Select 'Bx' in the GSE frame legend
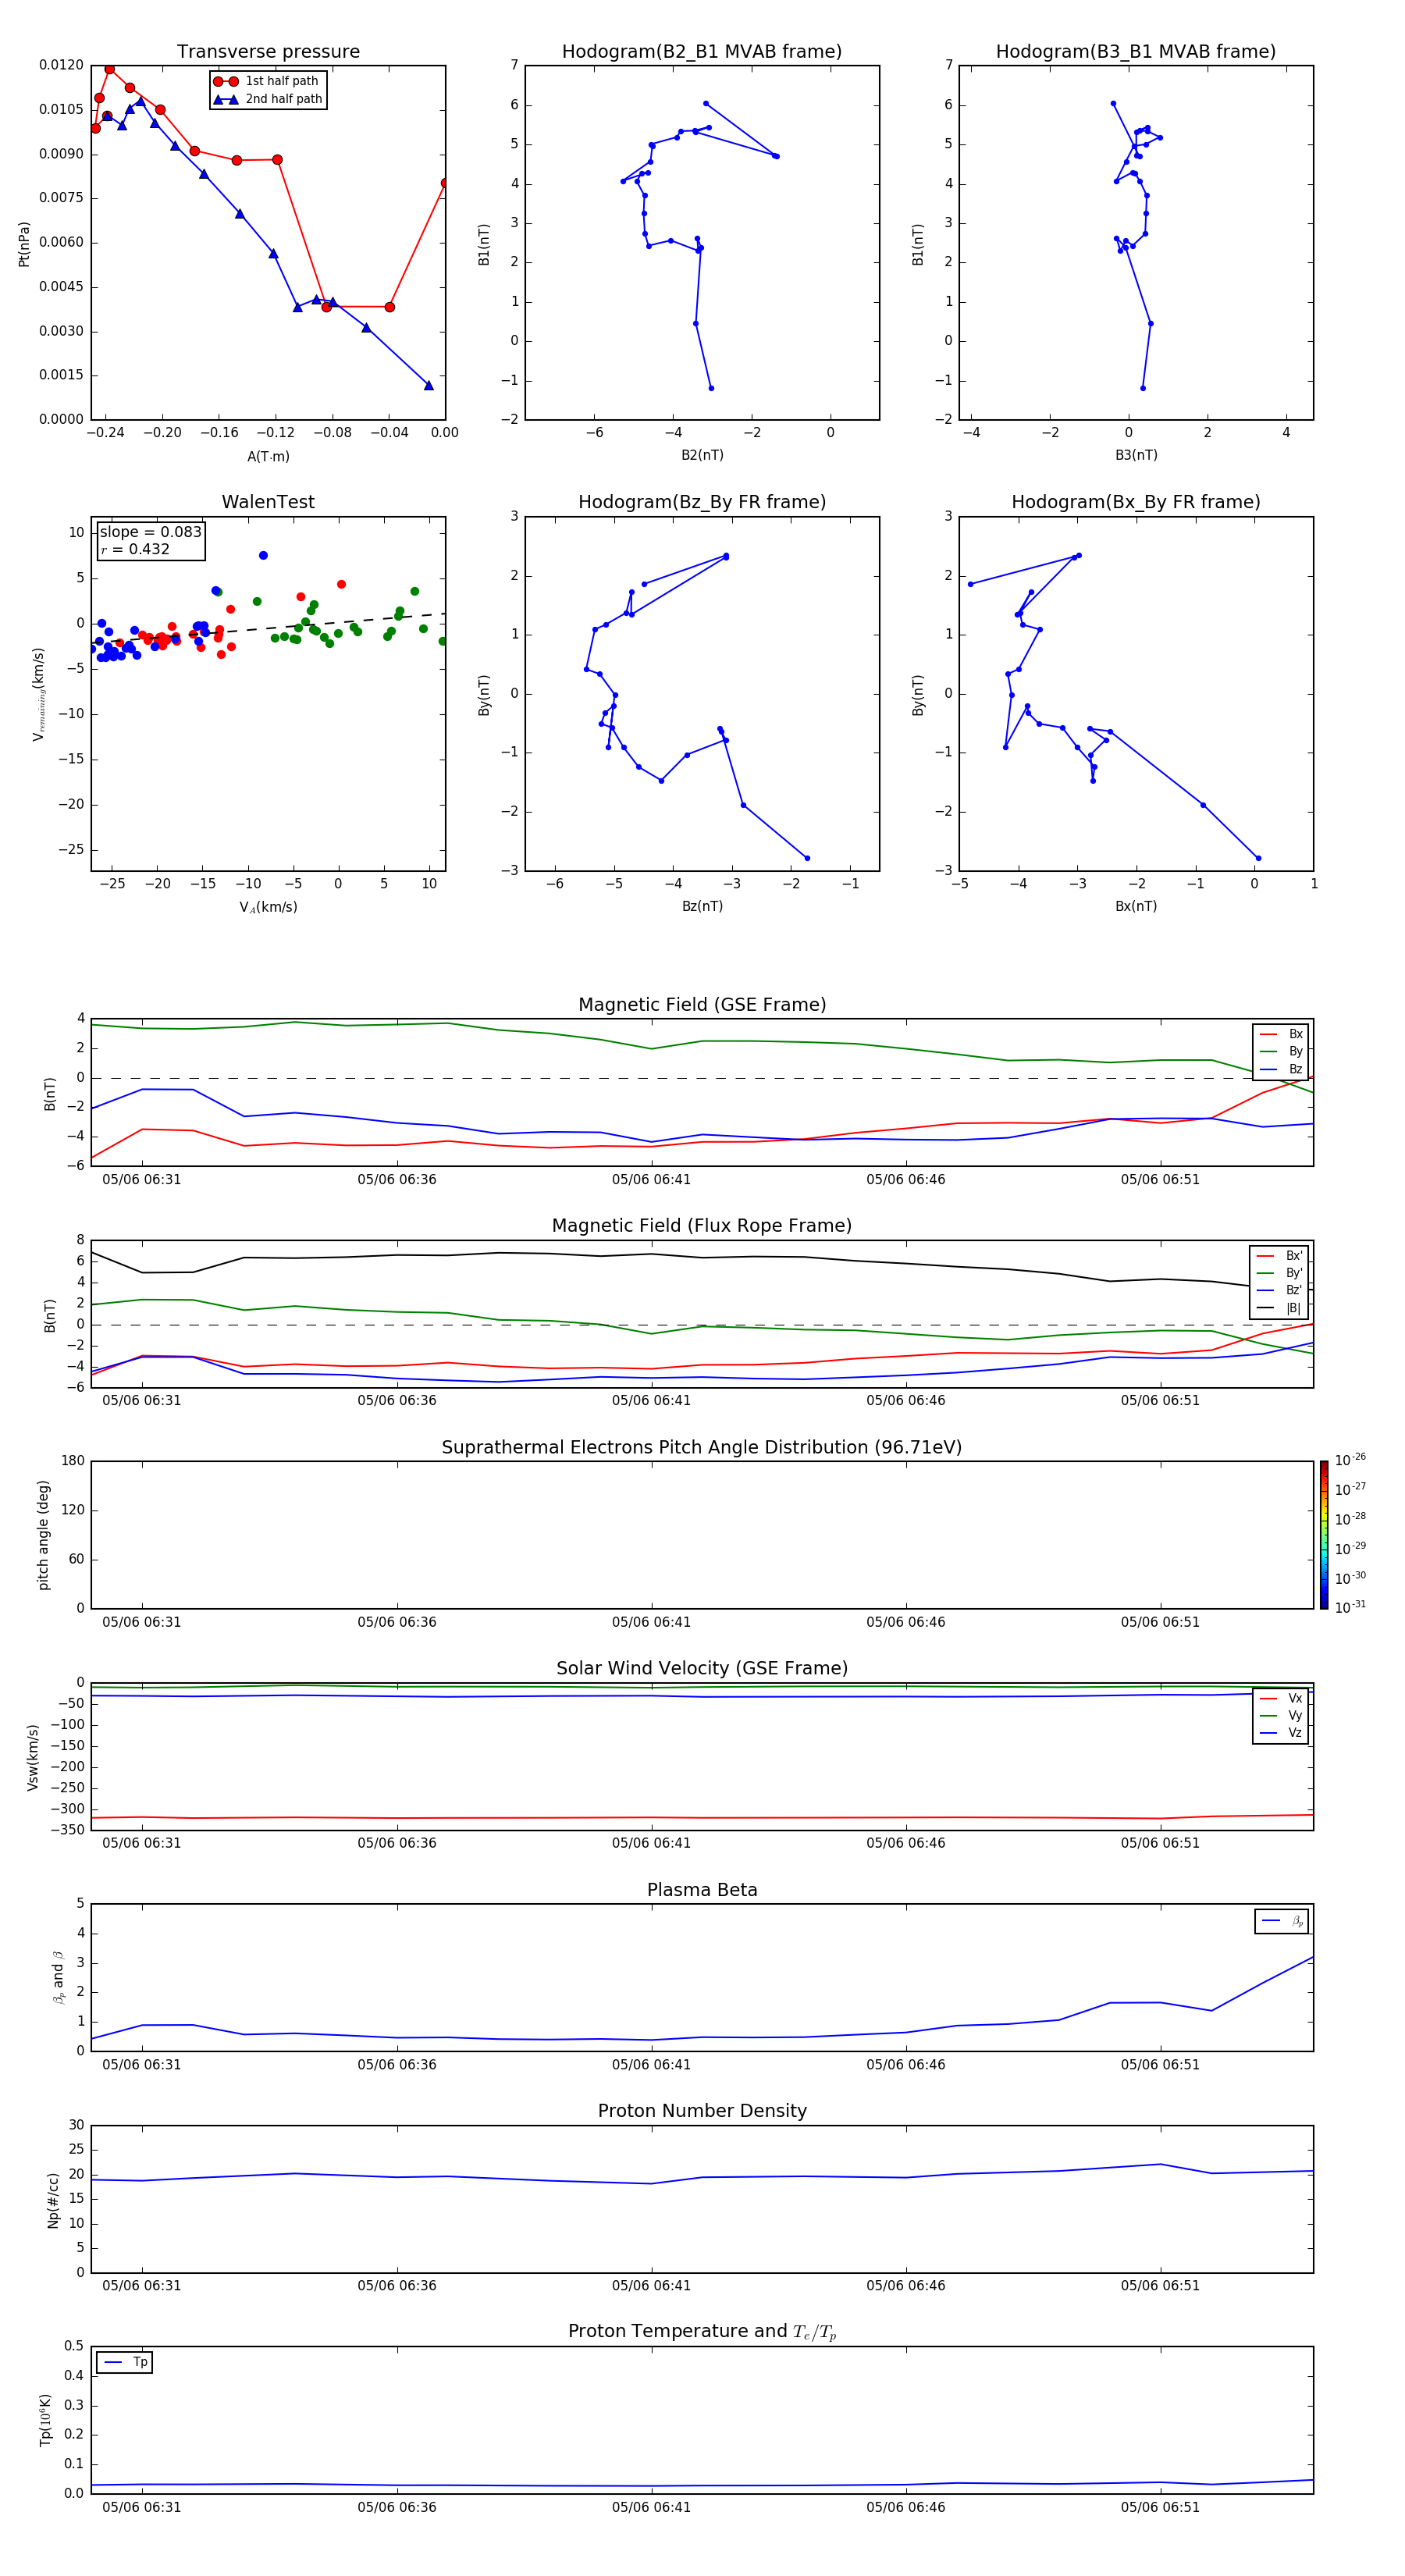The image size is (1405, 2576). tap(1282, 1034)
